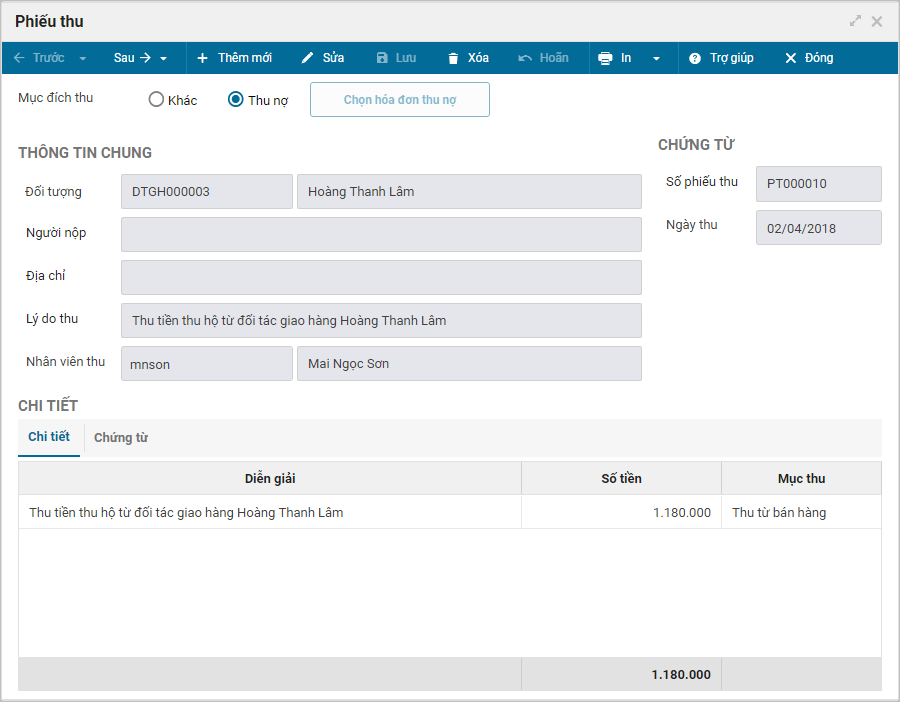Click the Người nộp input field

[381, 234]
